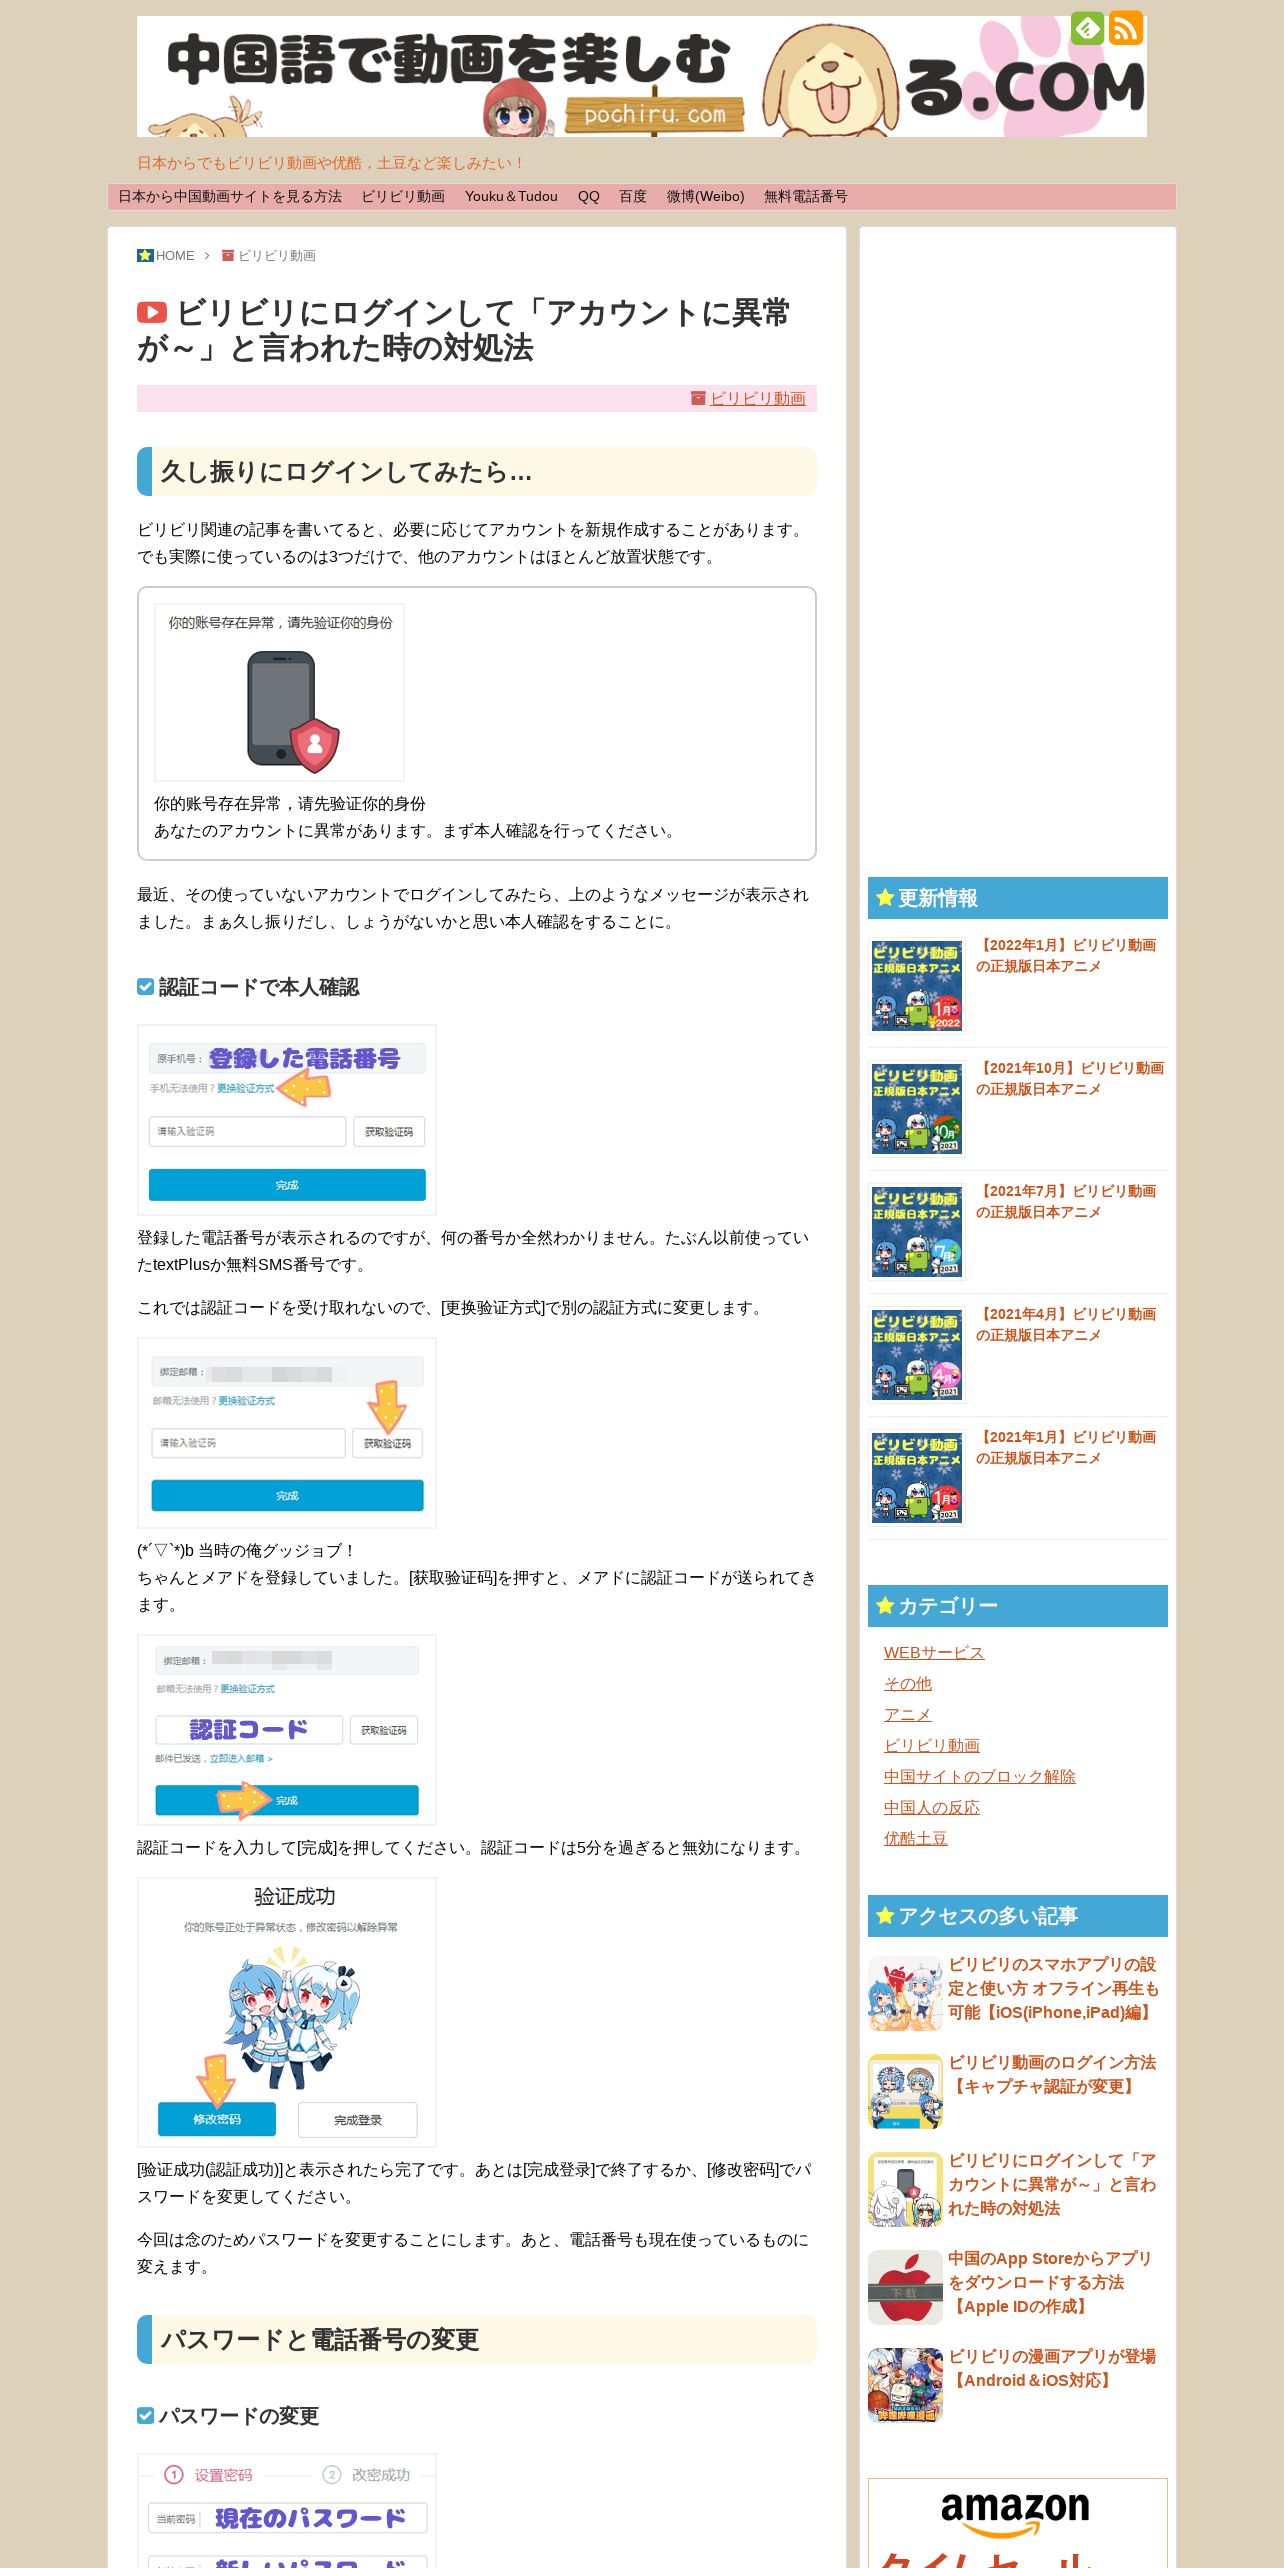Click thumbnail for 2021年7月 anime post

coord(917,1231)
